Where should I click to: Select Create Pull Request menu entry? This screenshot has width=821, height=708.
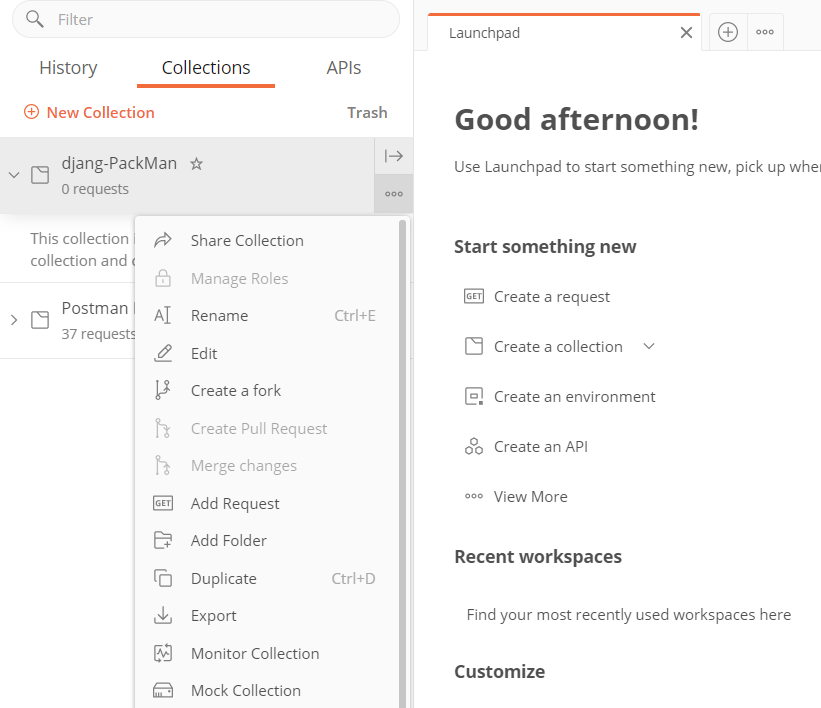267,428
